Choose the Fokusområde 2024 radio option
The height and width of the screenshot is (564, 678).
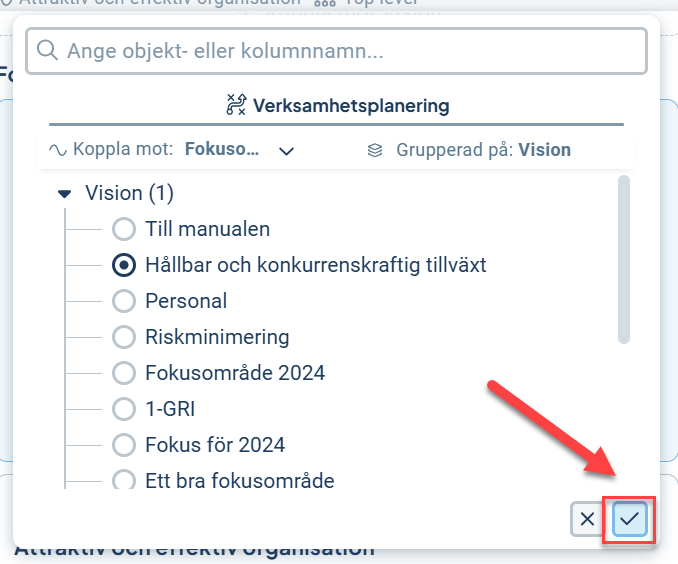[124, 373]
